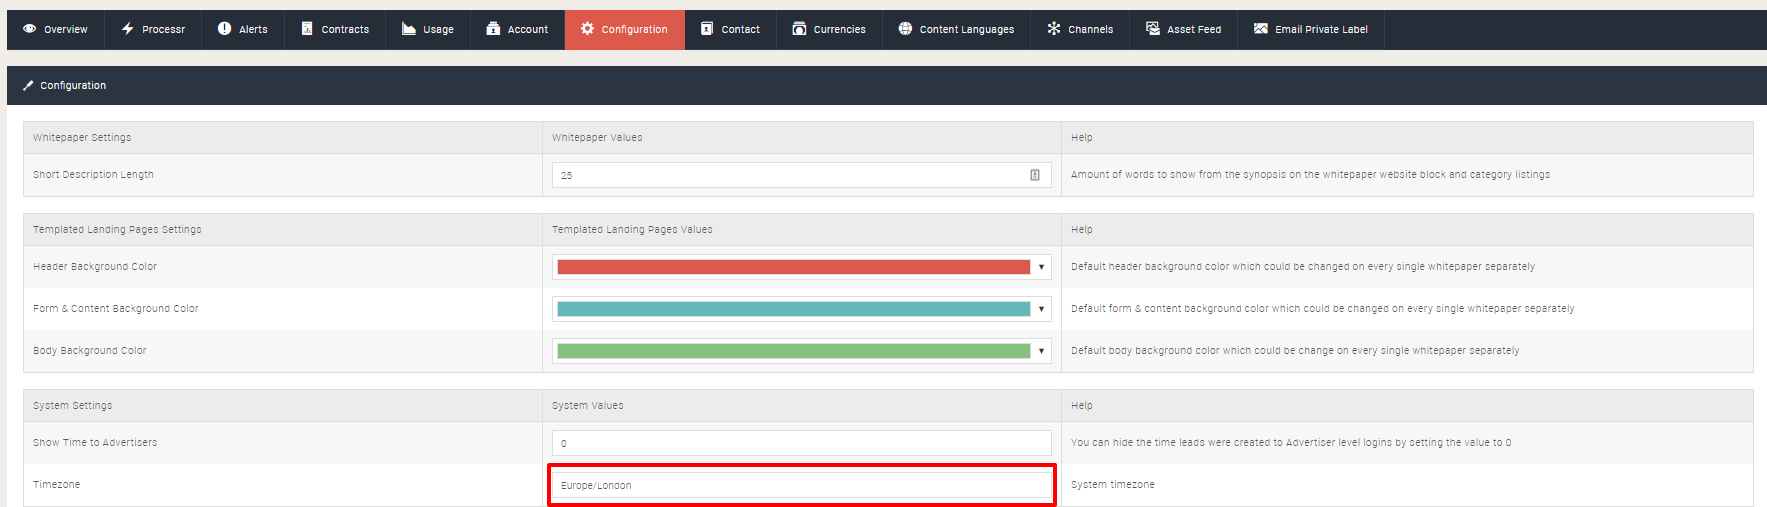Click the Alerts exclamation icon
Screen dimensions: 1767x507
(x=225, y=29)
